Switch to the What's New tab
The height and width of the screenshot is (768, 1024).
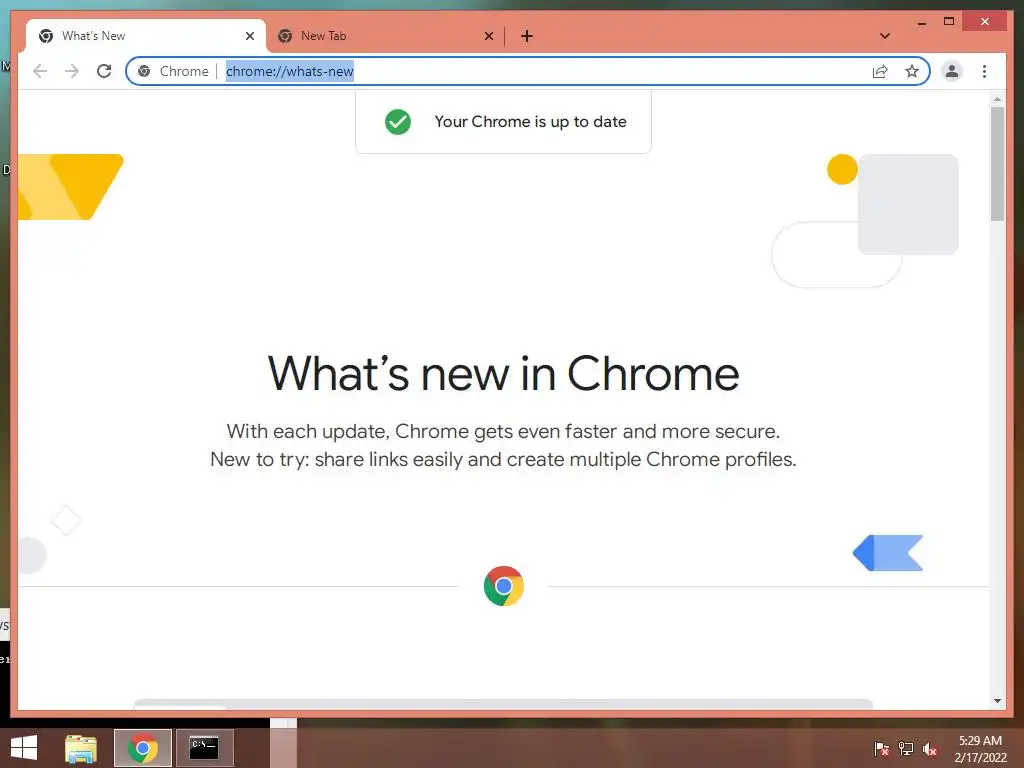coord(146,36)
